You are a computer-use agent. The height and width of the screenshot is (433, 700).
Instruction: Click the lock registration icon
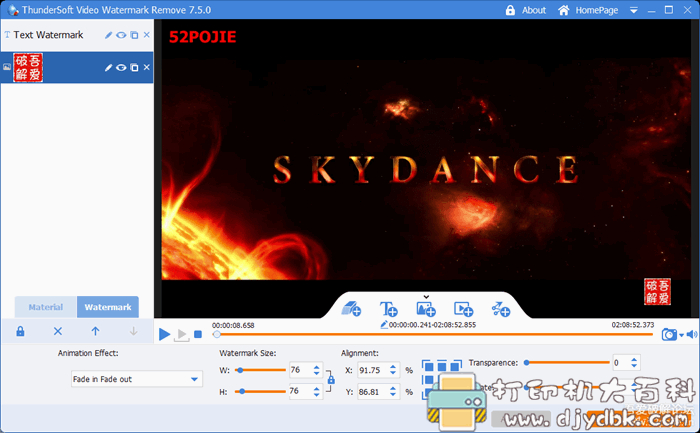510,10
